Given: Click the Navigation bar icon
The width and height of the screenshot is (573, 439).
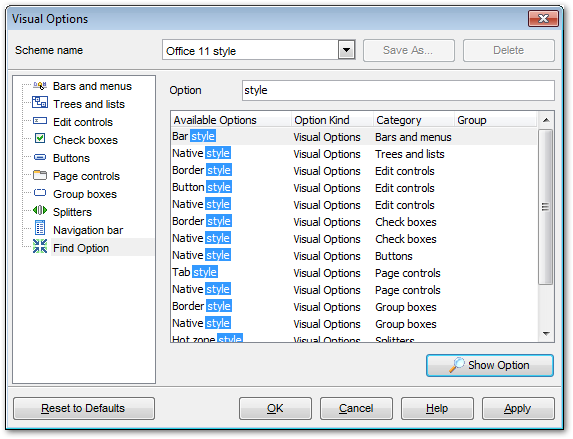Looking at the screenshot, I should click(x=40, y=228).
